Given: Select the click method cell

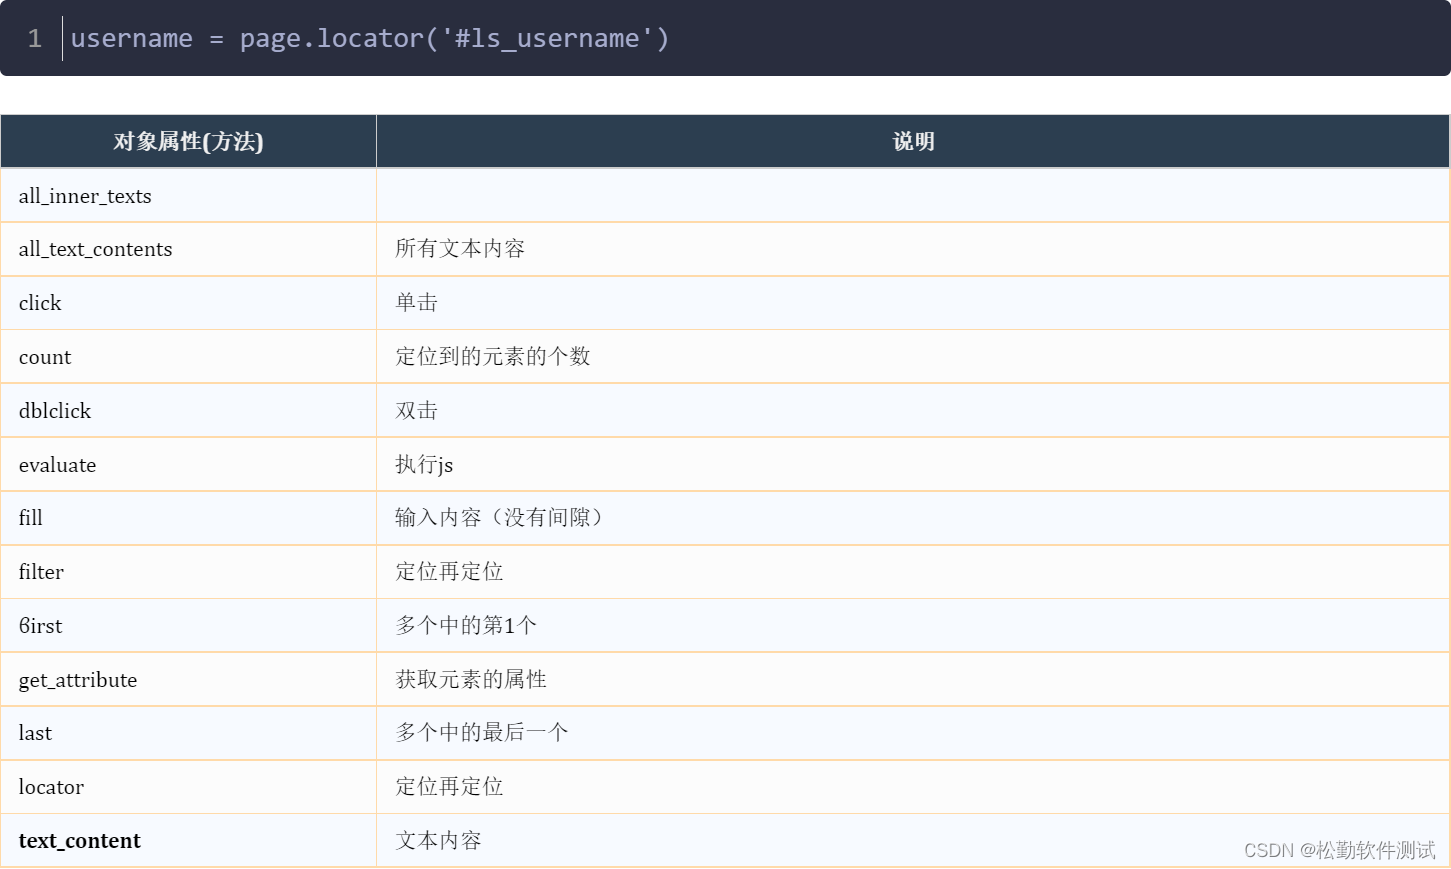Looking at the screenshot, I should 188,303.
